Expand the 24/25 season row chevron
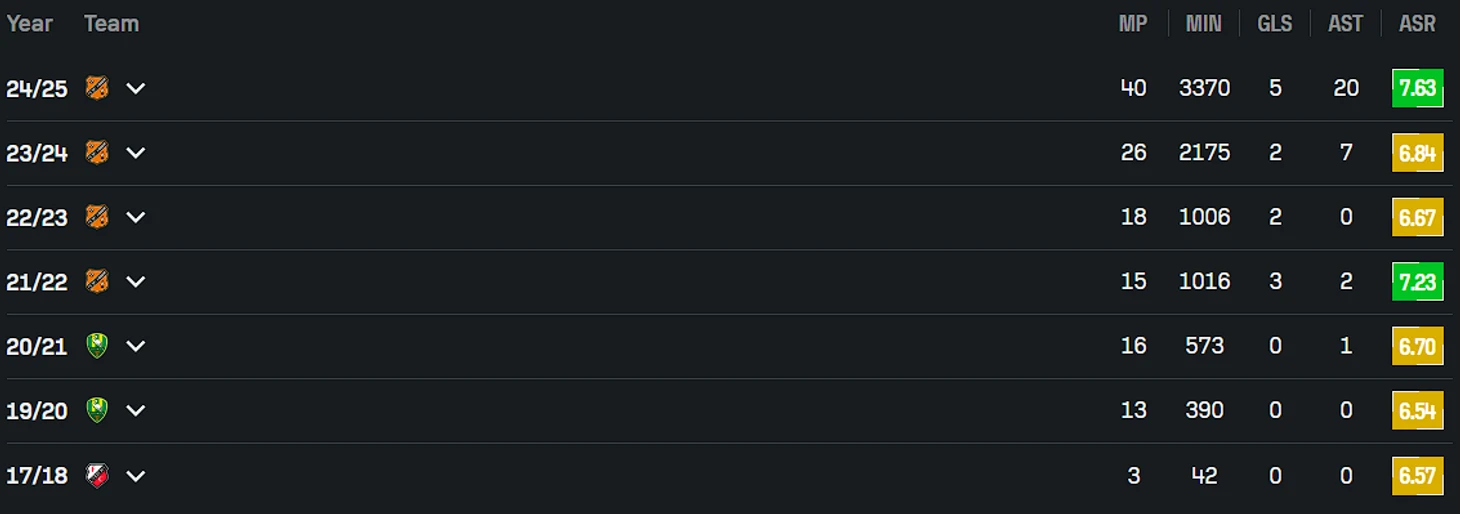The height and width of the screenshot is (514, 1460). pyautogui.click(x=136, y=88)
